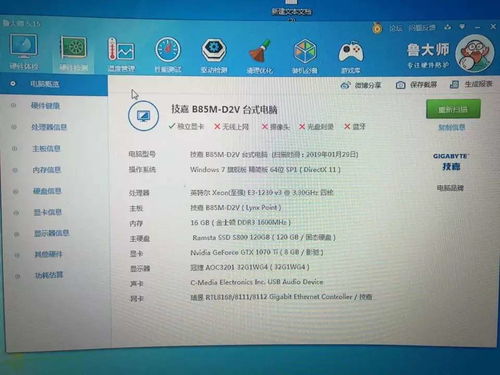The image size is (500, 375).
Task: Click the gold medal icon near 论坛
Action: (x=377, y=28)
